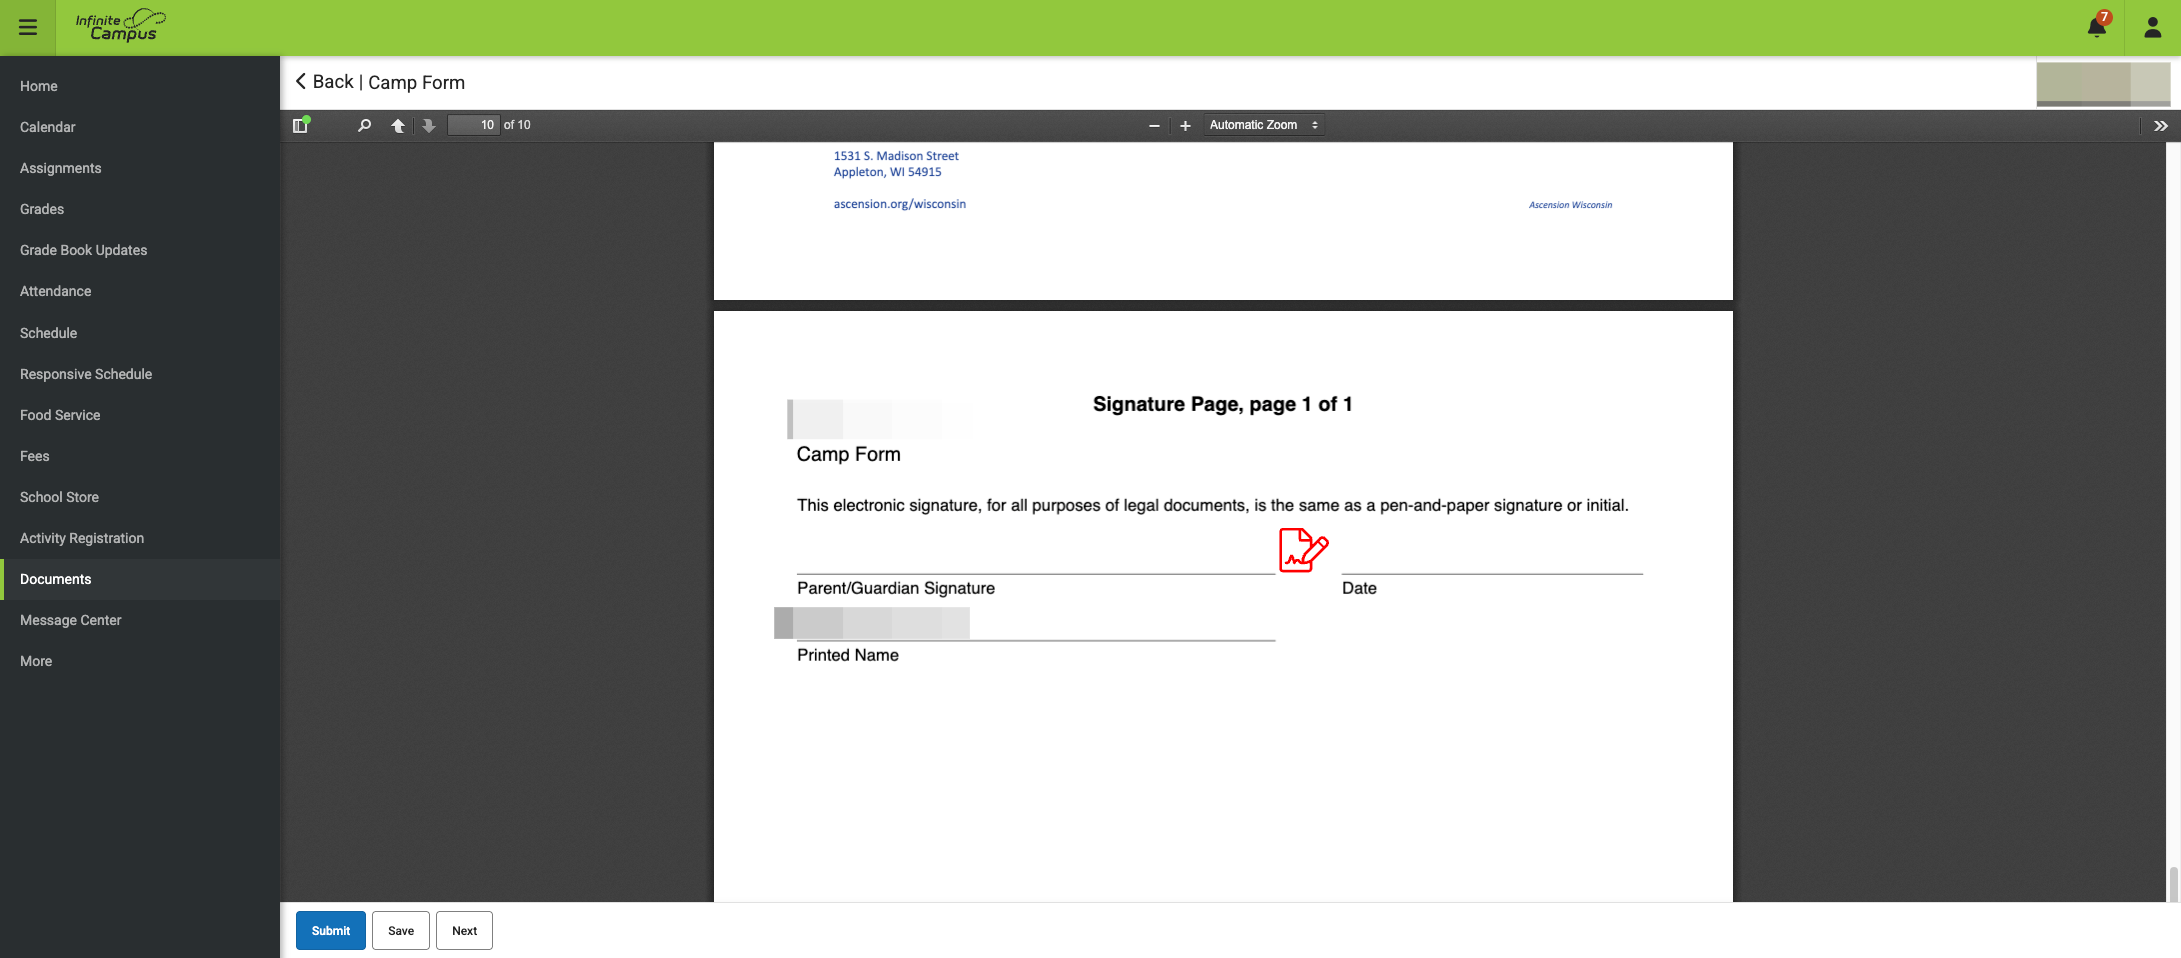Open Attendance in the sidebar
This screenshot has height=958, width=2181.
point(140,291)
